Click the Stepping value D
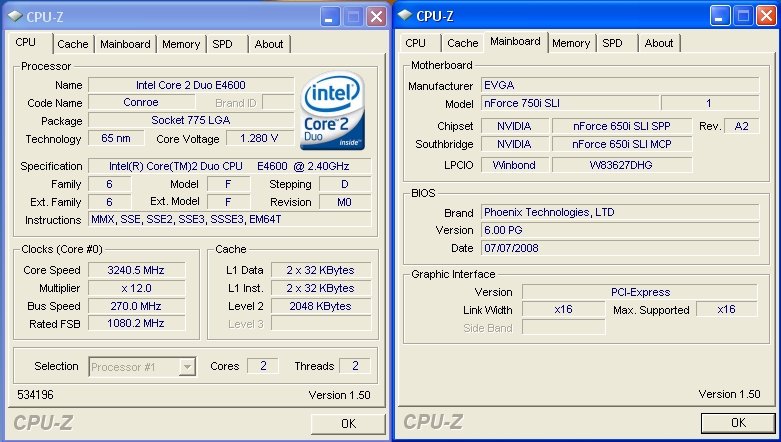Viewport: 781px width, 442px height. tap(345, 184)
